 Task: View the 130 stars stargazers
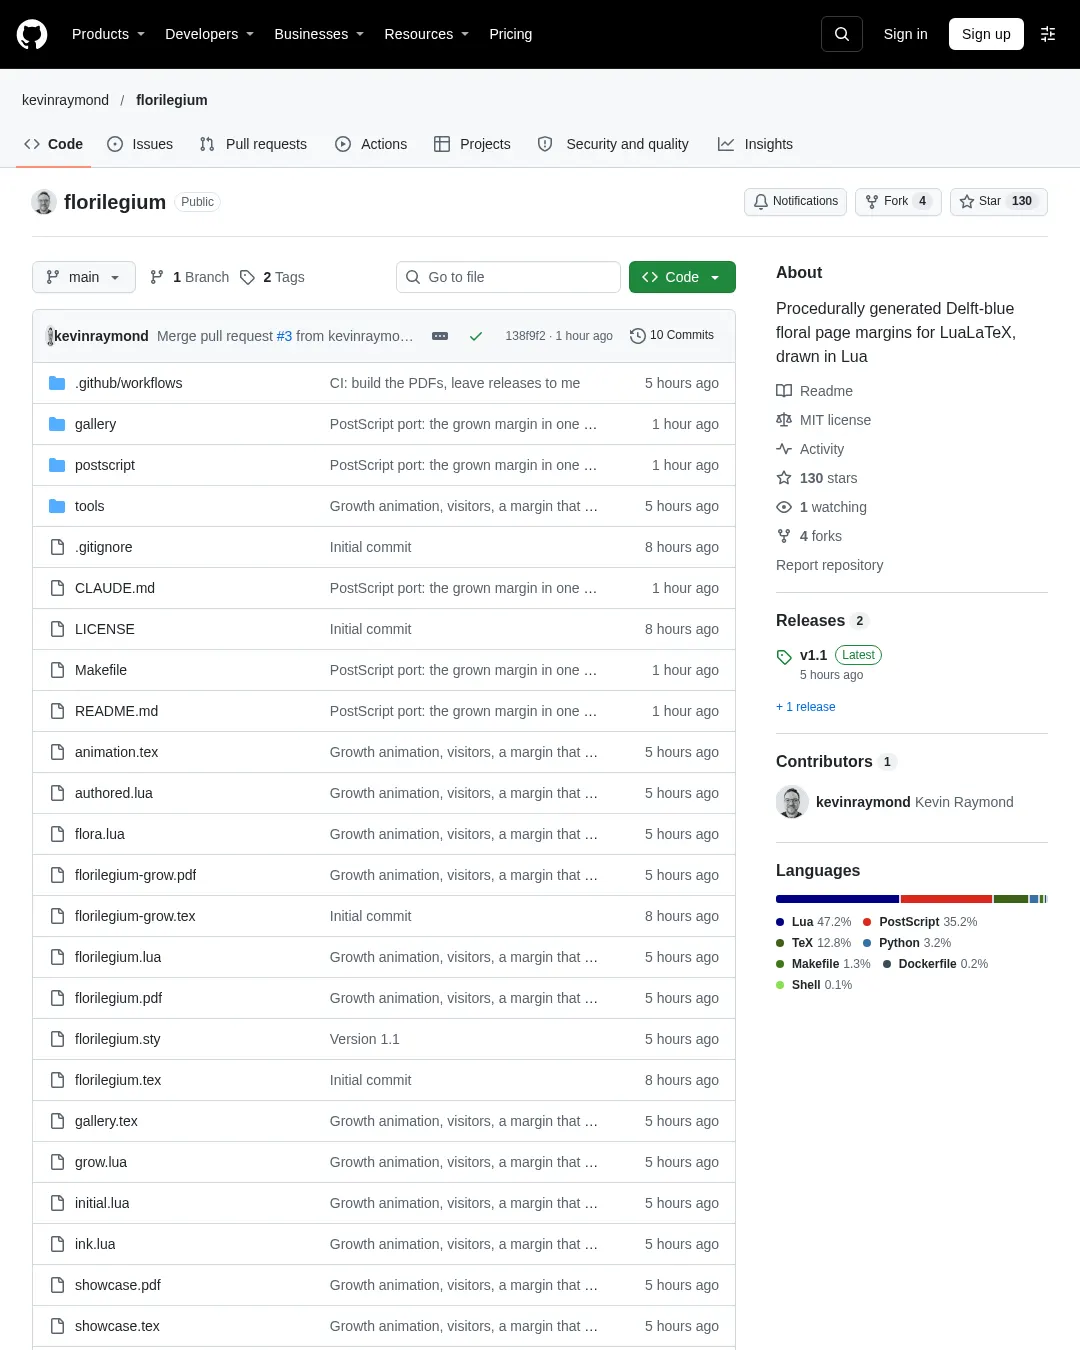816,478
